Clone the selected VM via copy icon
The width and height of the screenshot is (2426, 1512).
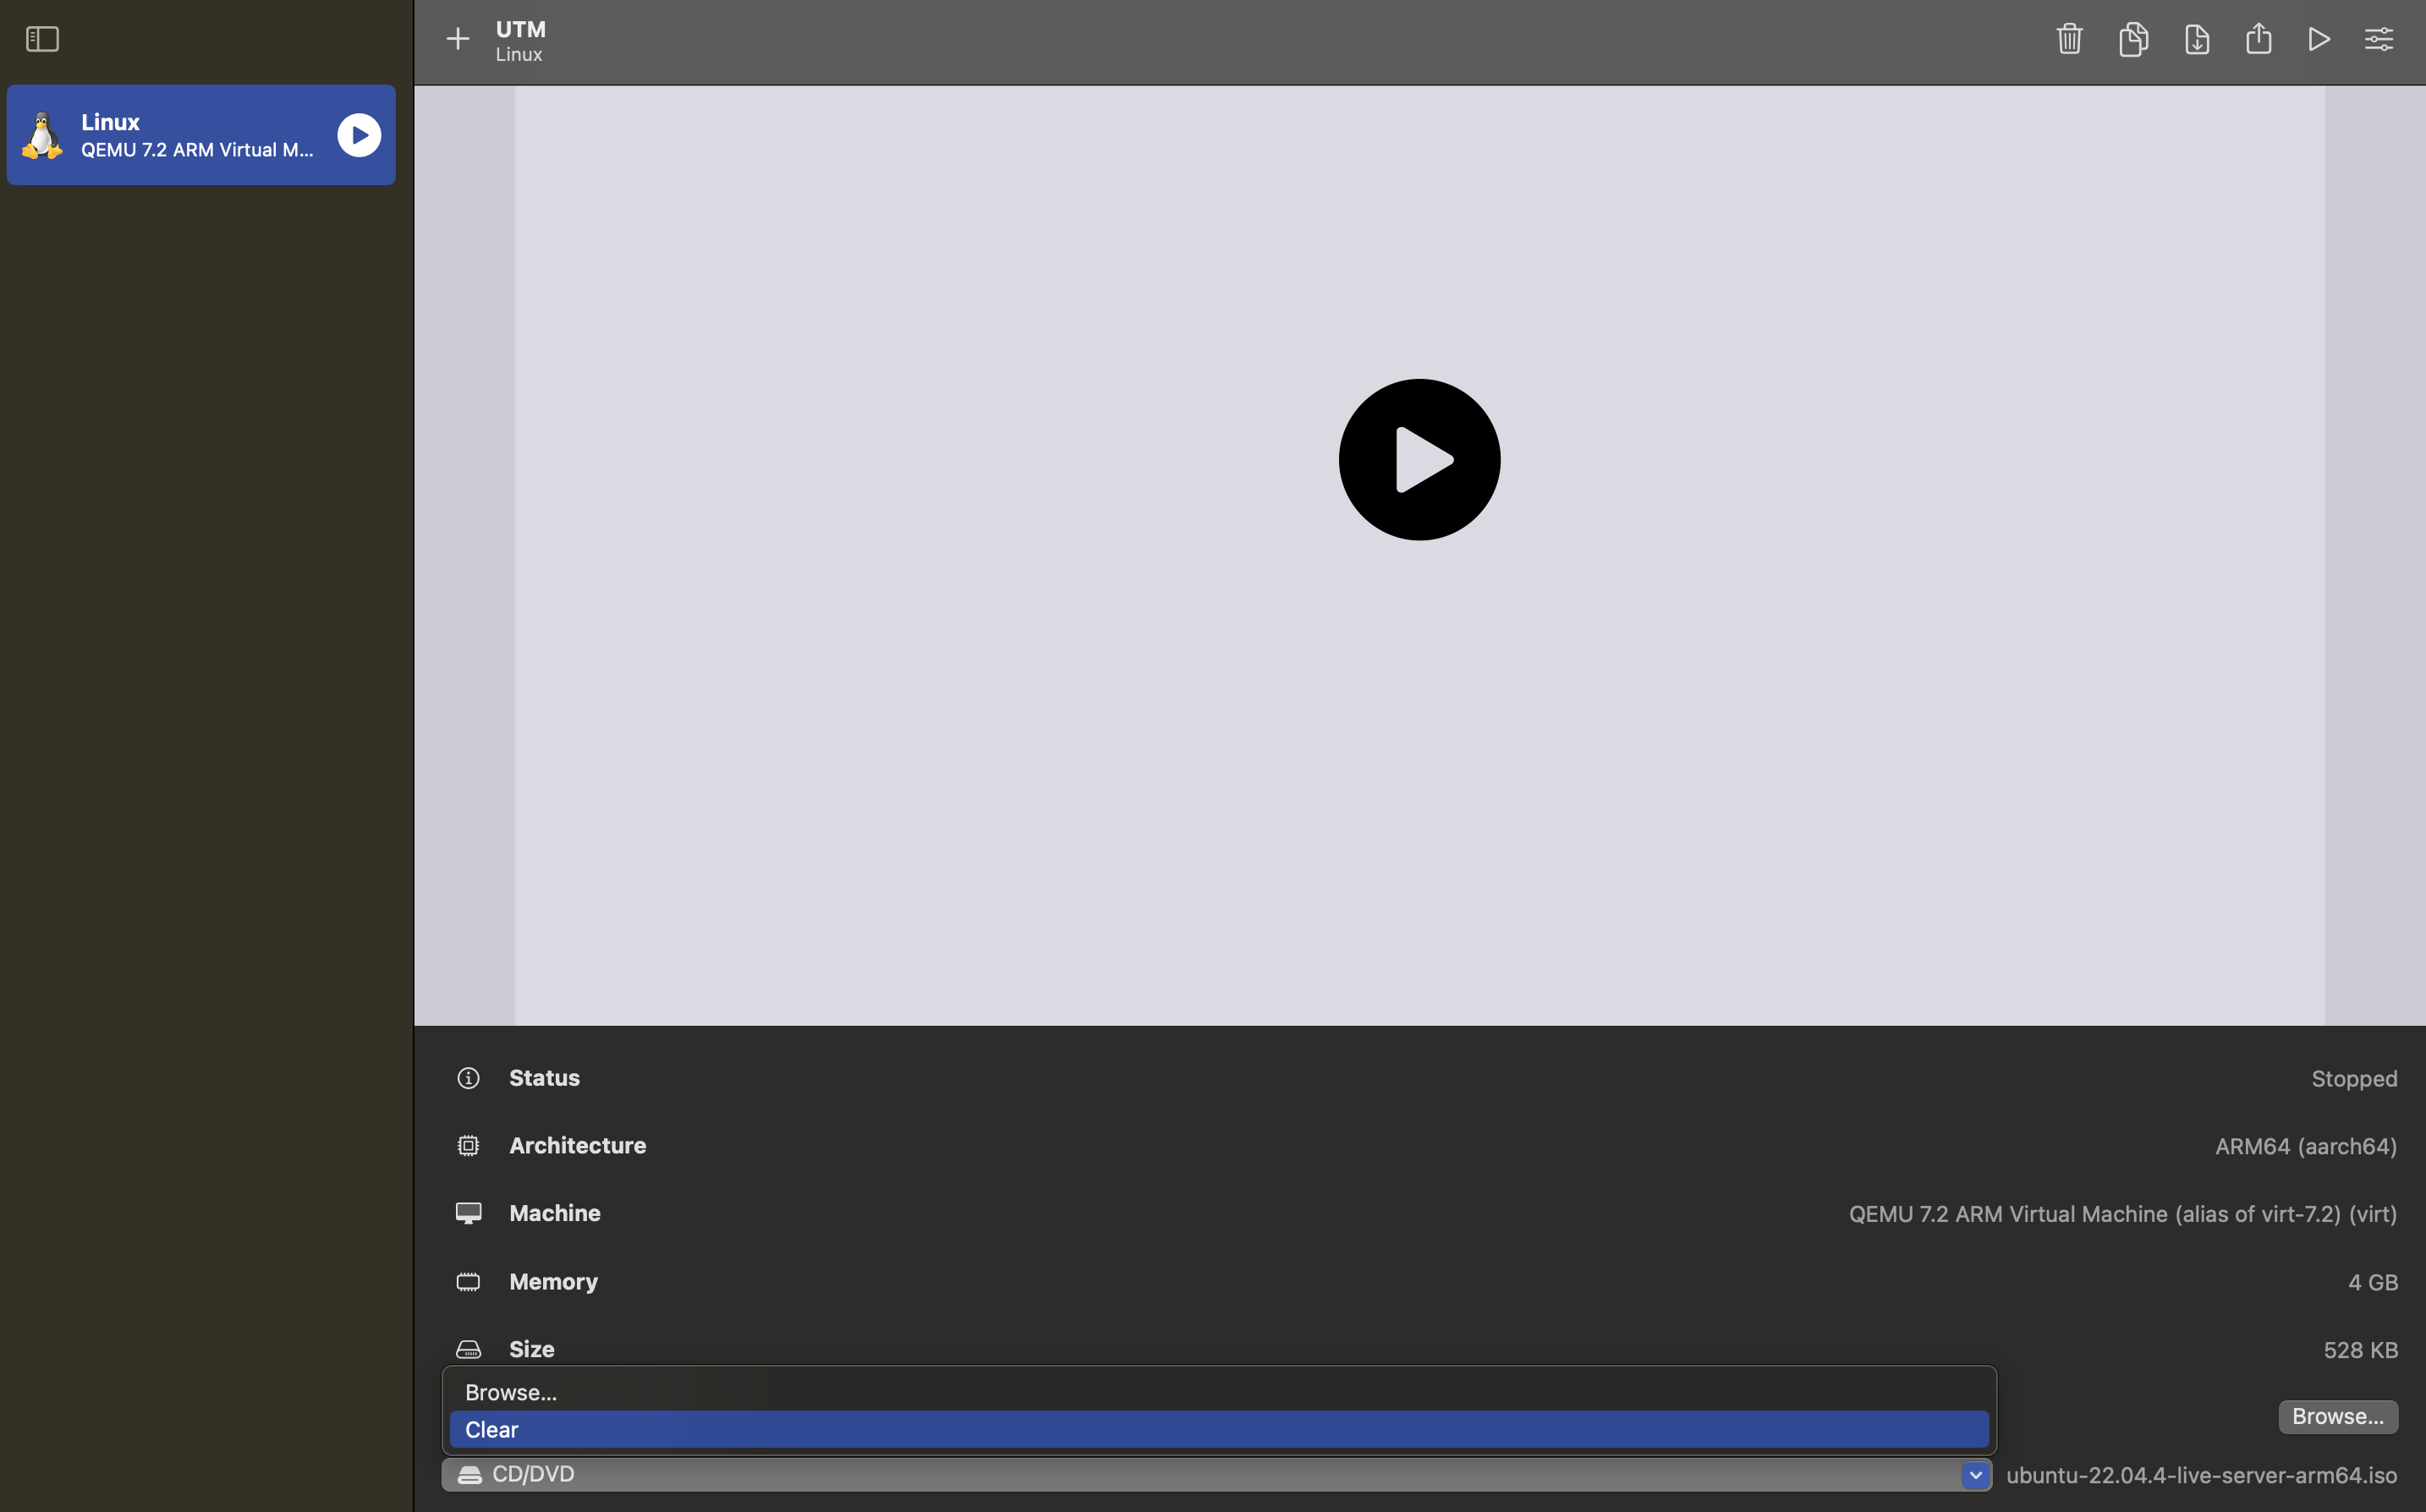pyautogui.click(x=2133, y=39)
